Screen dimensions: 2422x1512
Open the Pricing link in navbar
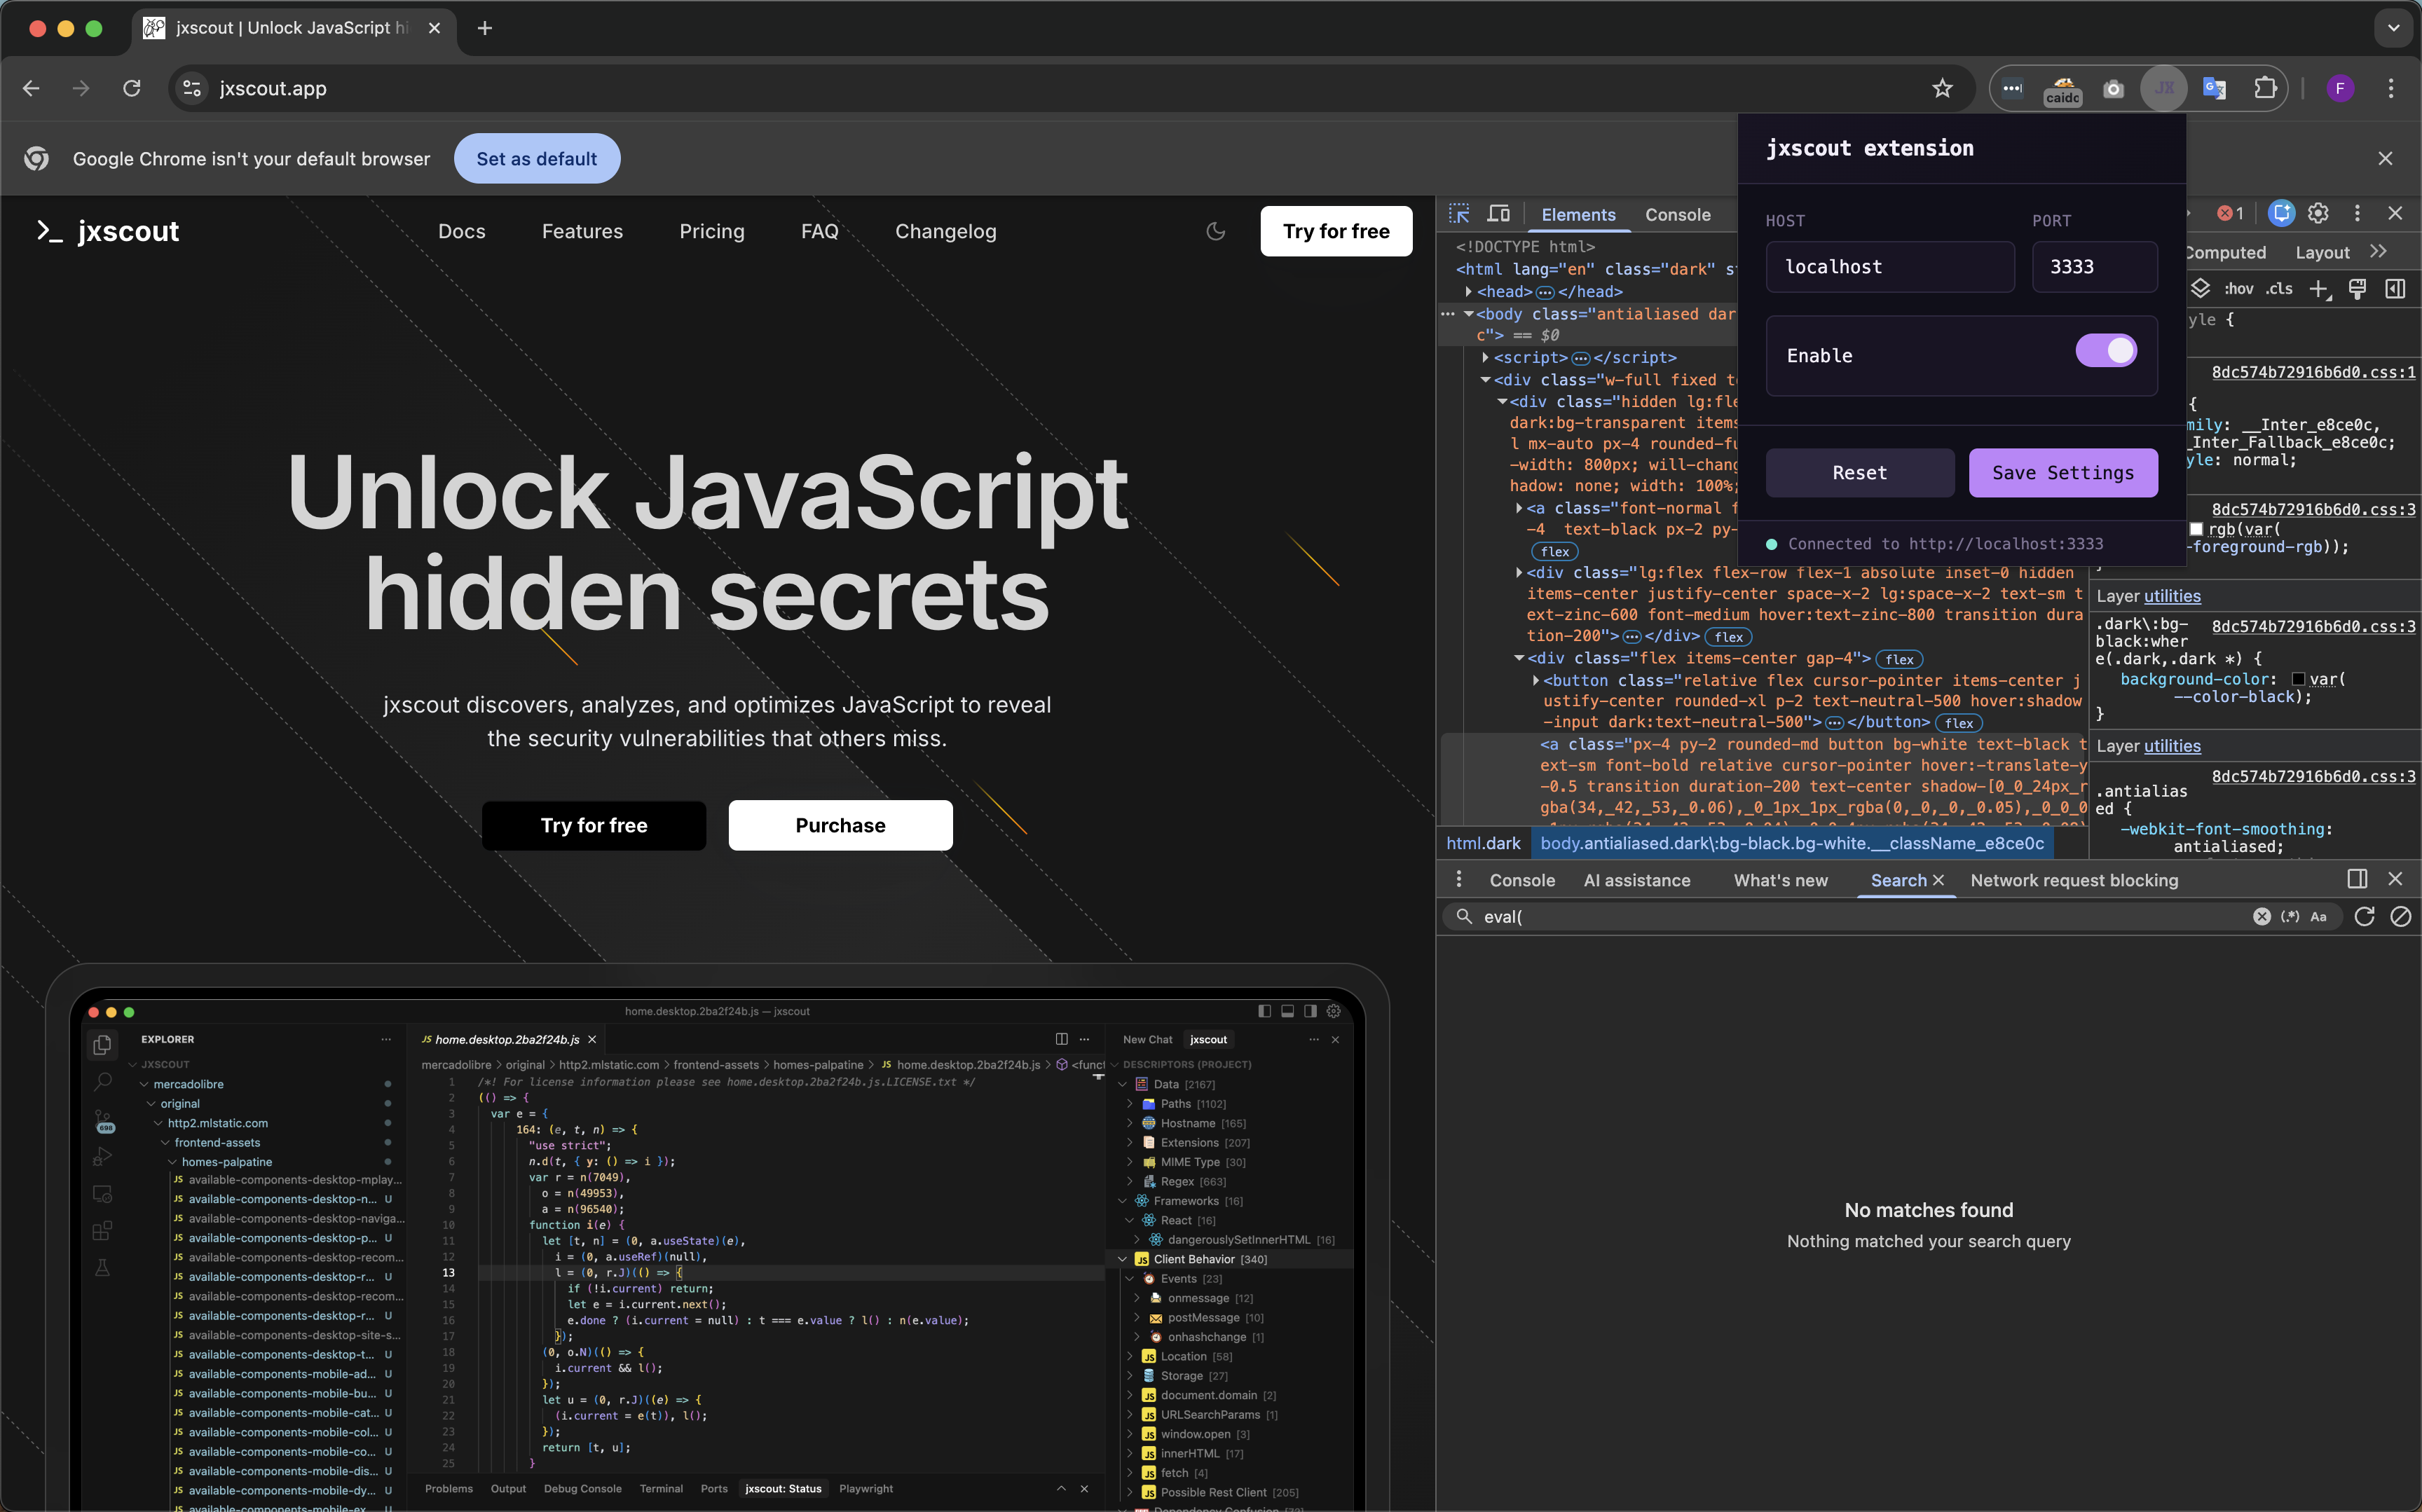point(711,231)
